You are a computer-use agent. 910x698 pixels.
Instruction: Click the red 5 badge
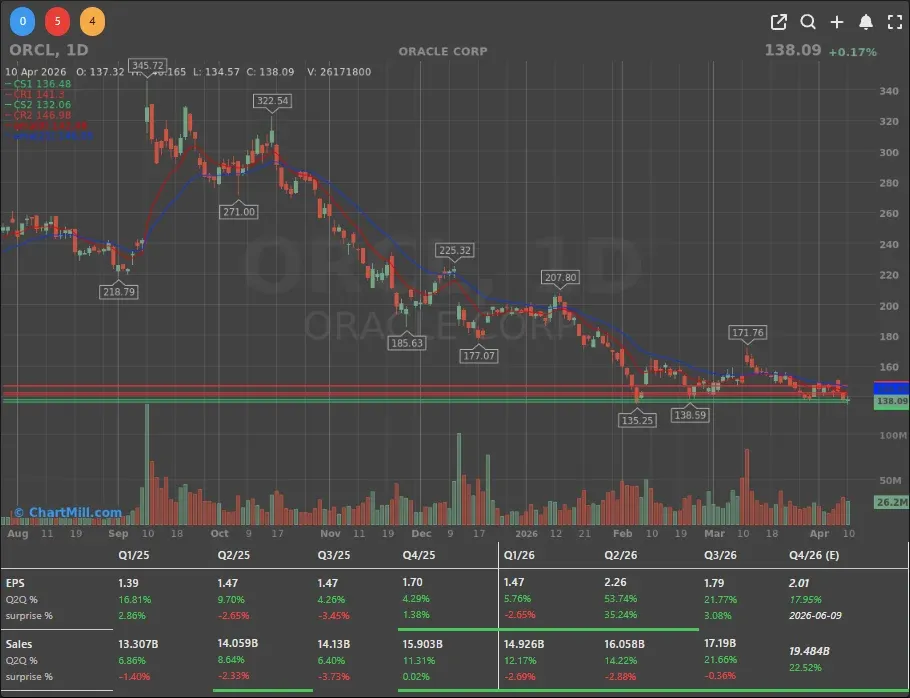pos(57,21)
